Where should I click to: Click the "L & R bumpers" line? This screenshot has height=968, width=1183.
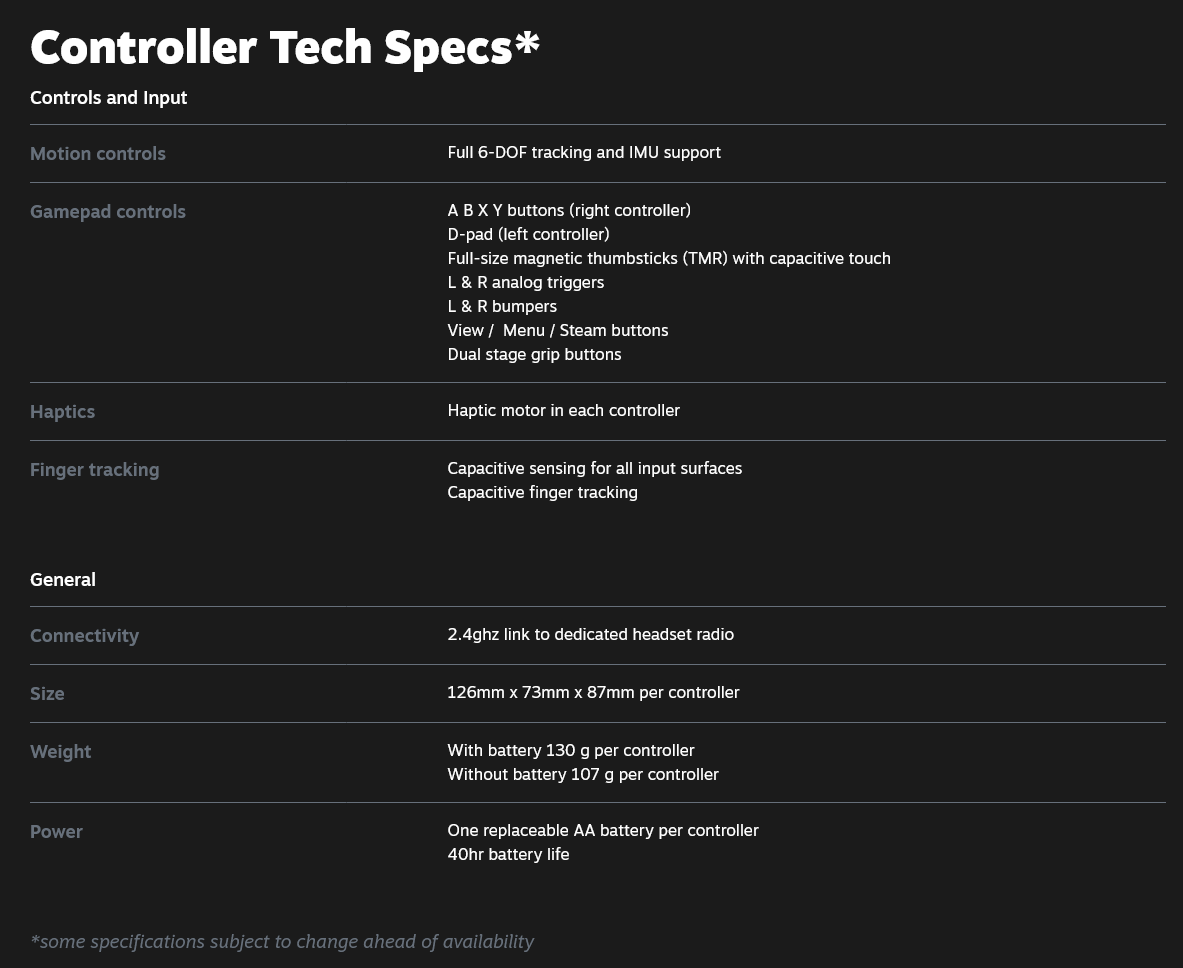502,307
